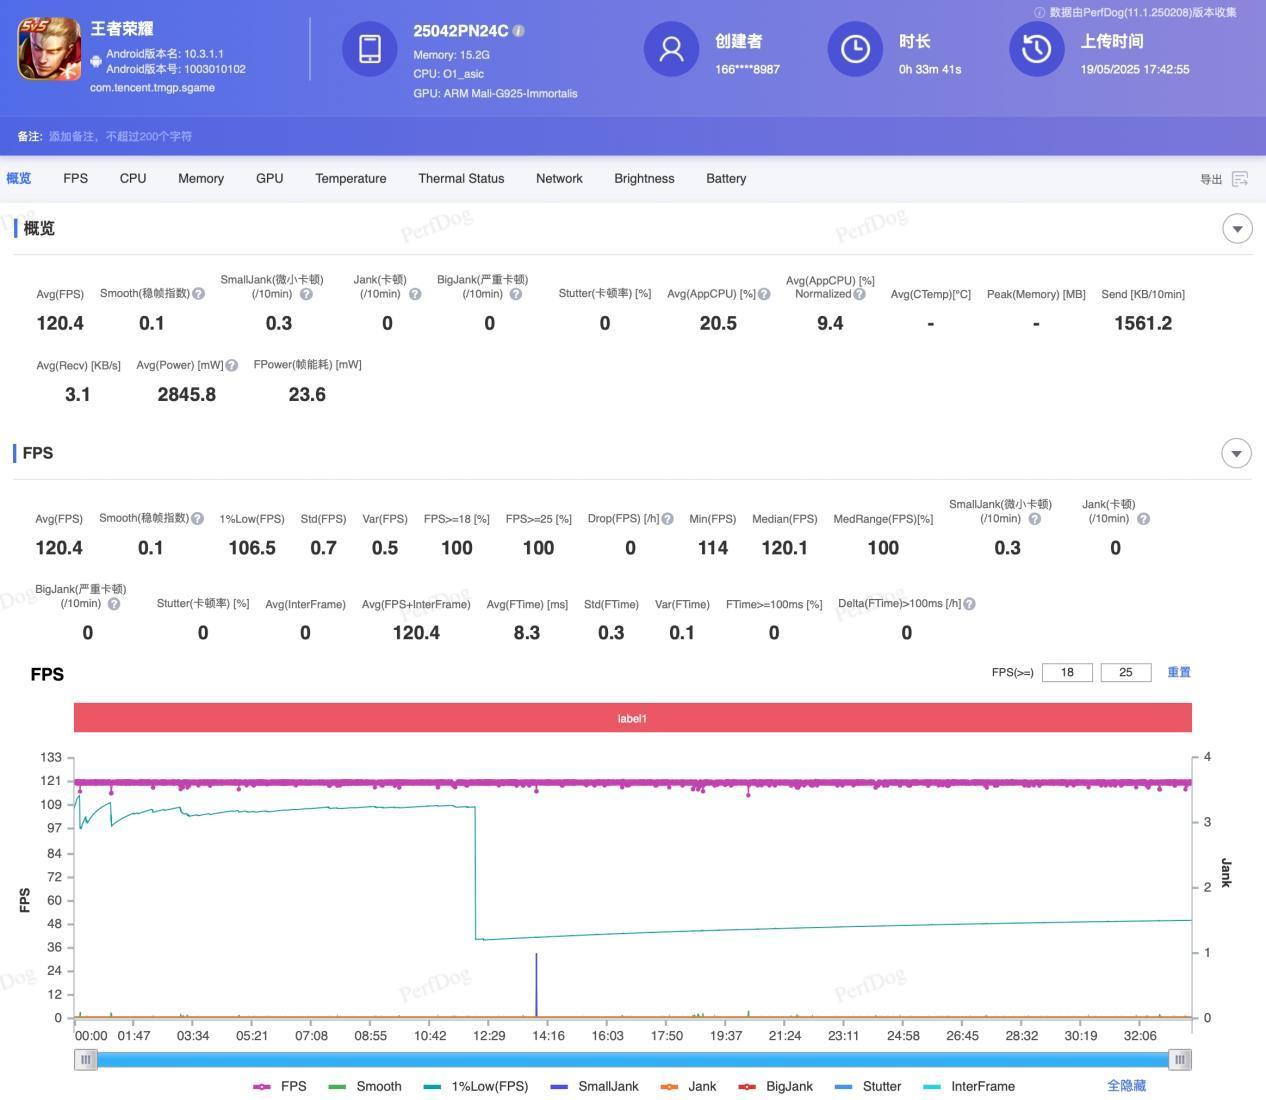Toggle the FPS series in chart legend

(280, 1086)
